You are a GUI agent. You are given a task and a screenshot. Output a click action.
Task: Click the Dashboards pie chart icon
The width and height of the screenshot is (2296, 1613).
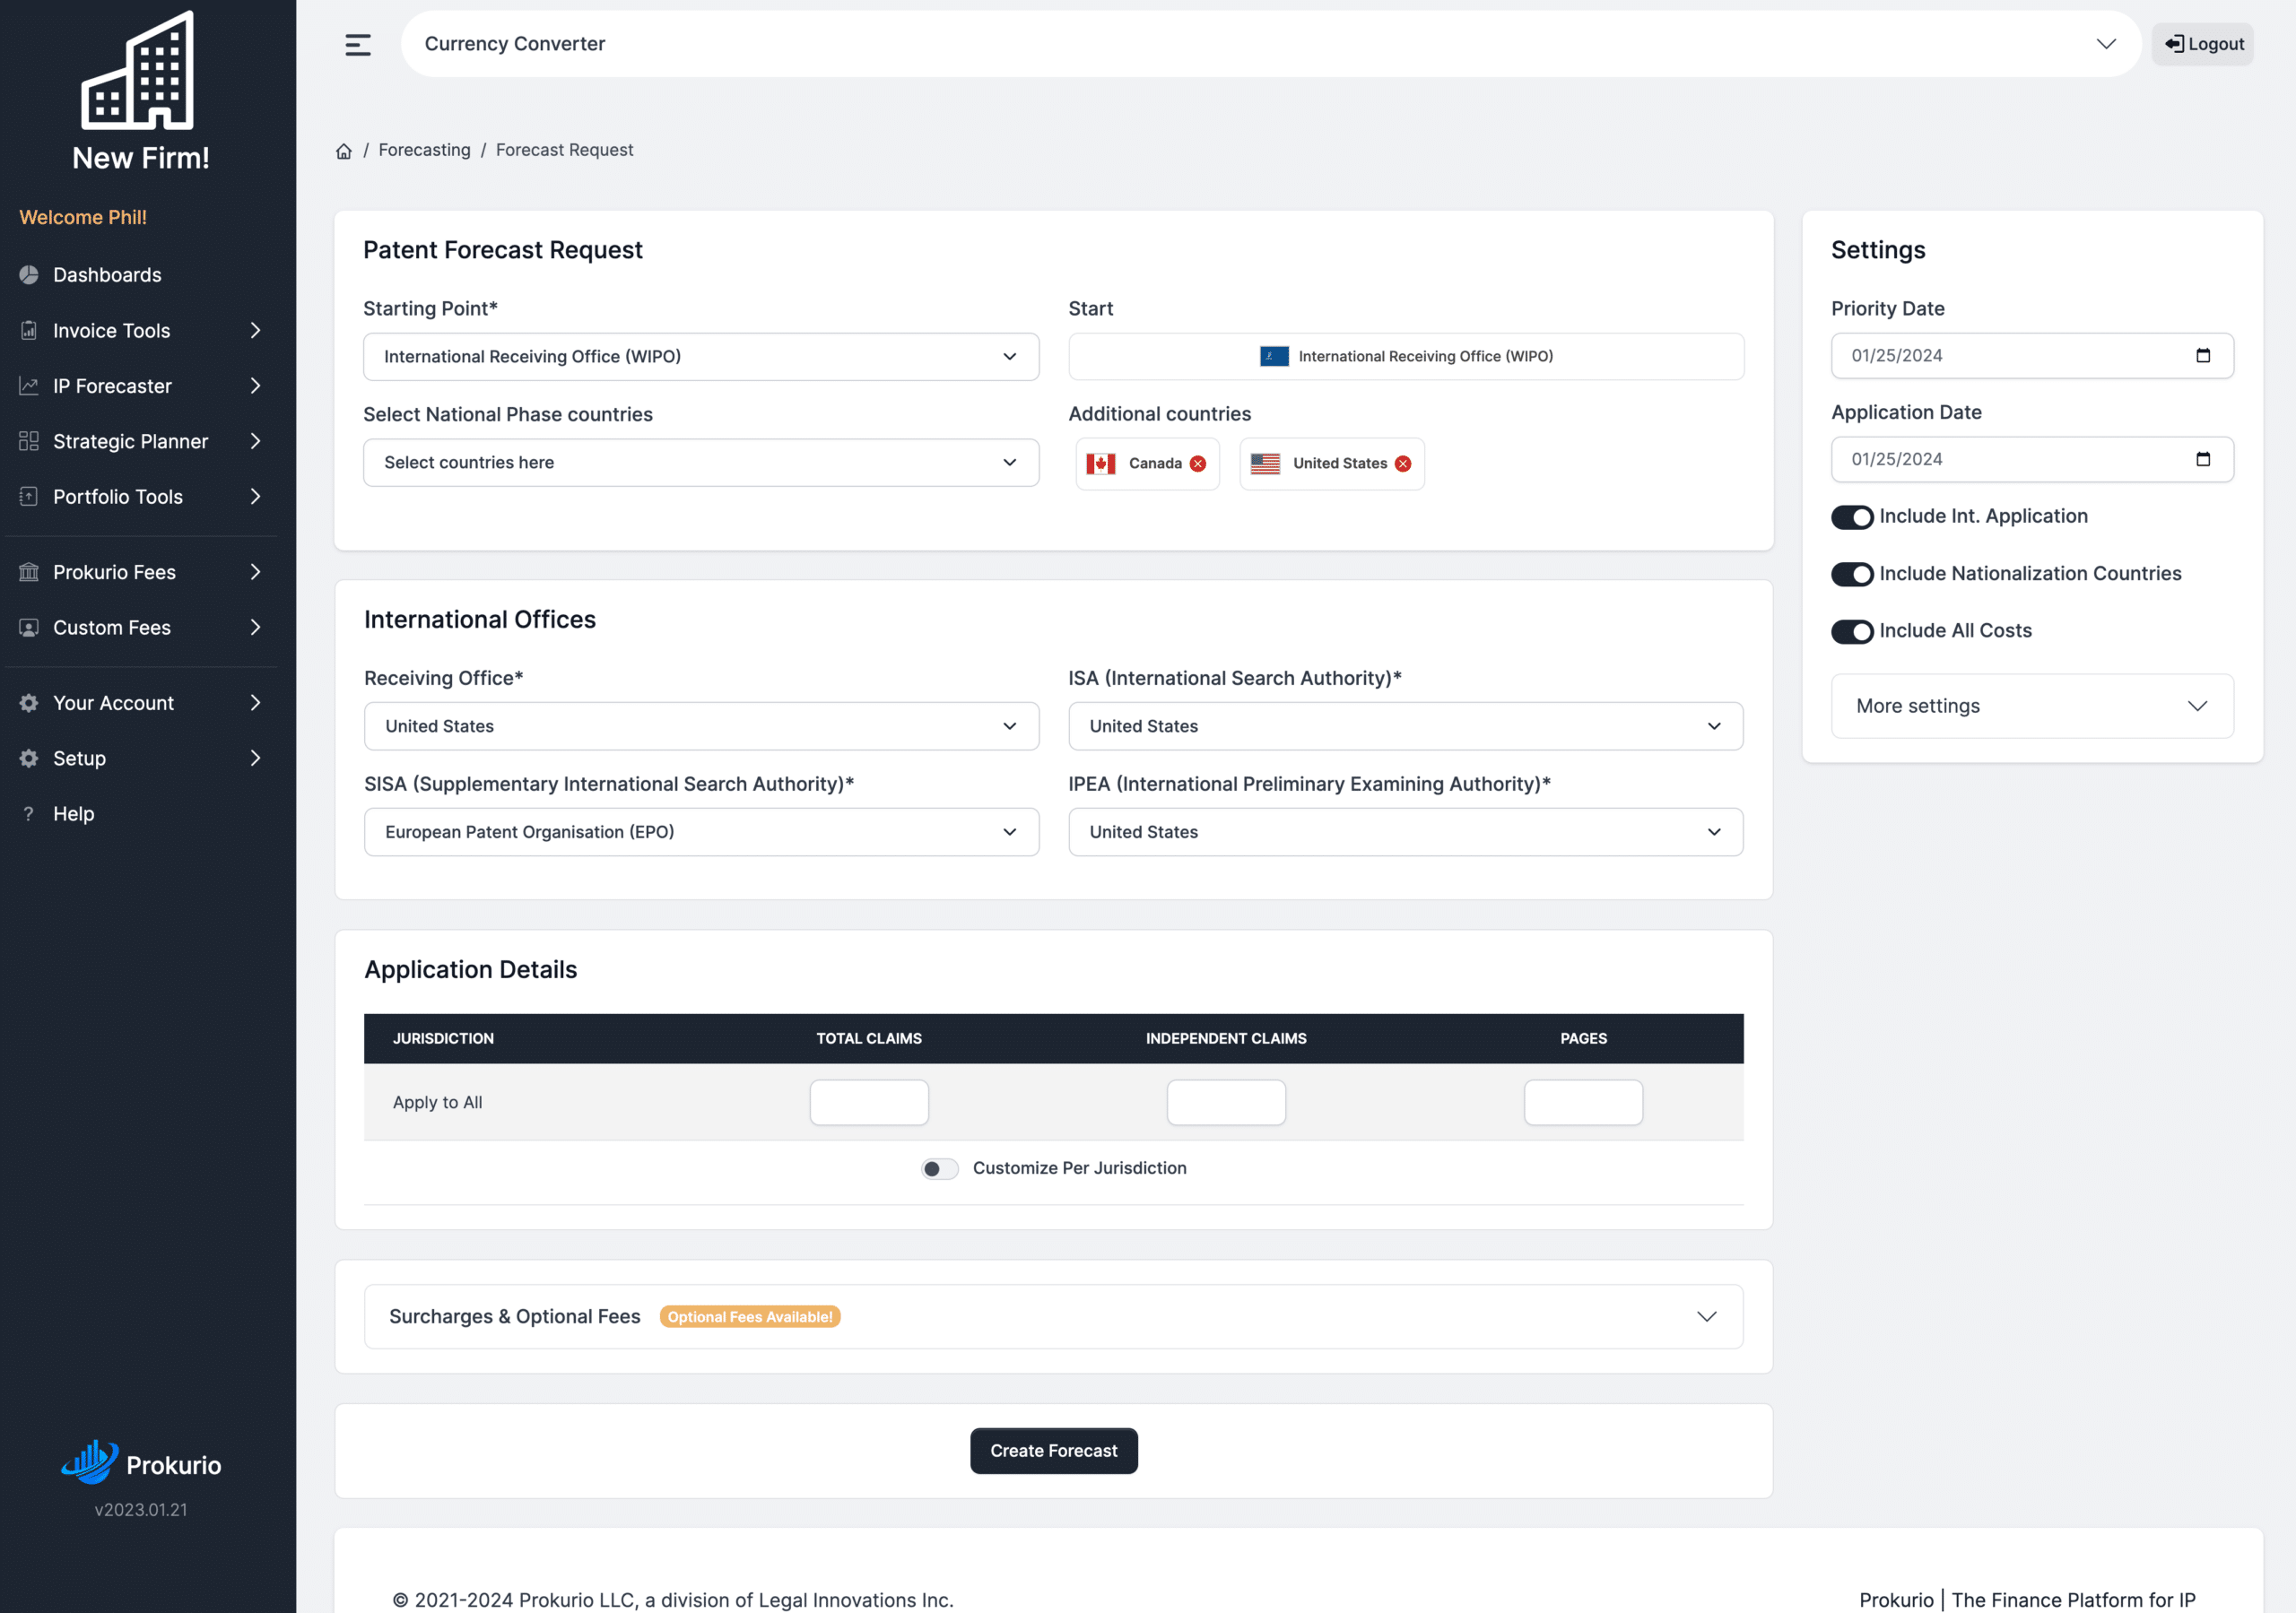click(29, 275)
